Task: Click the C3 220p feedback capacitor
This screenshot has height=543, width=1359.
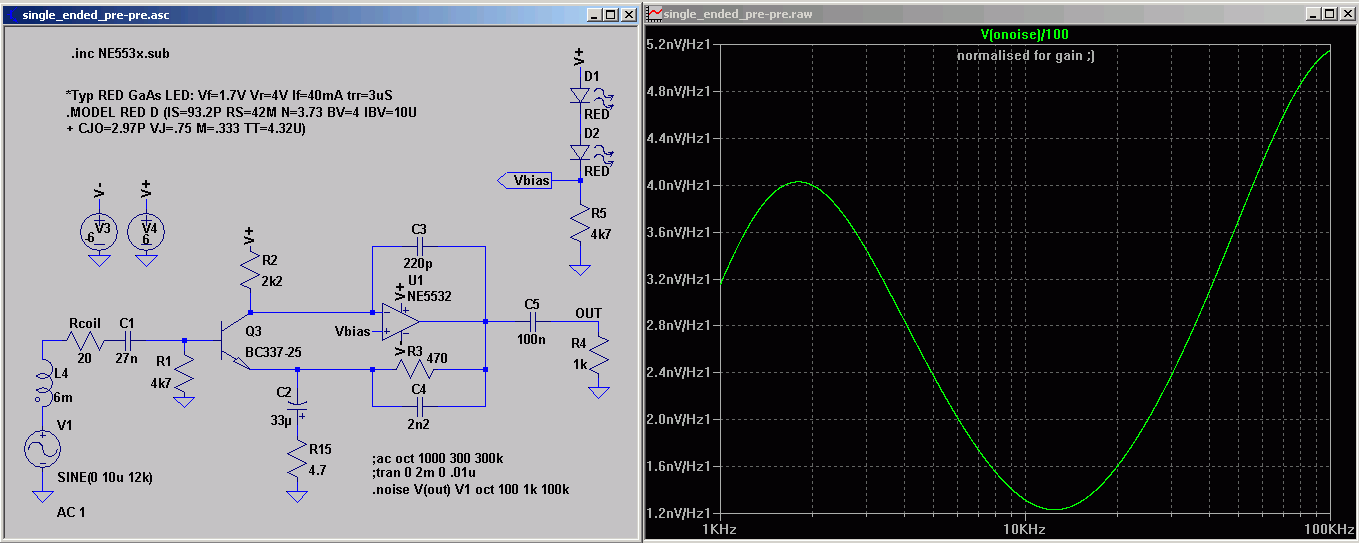Action: tap(419, 246)
